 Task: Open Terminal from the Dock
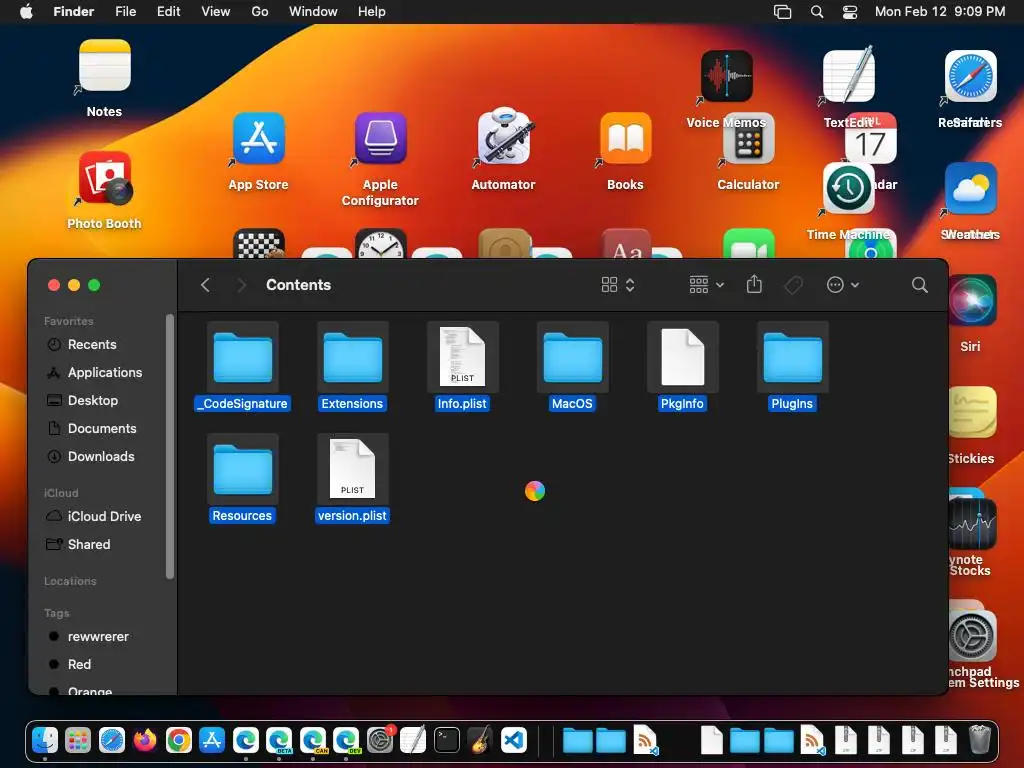pos(447,740)
